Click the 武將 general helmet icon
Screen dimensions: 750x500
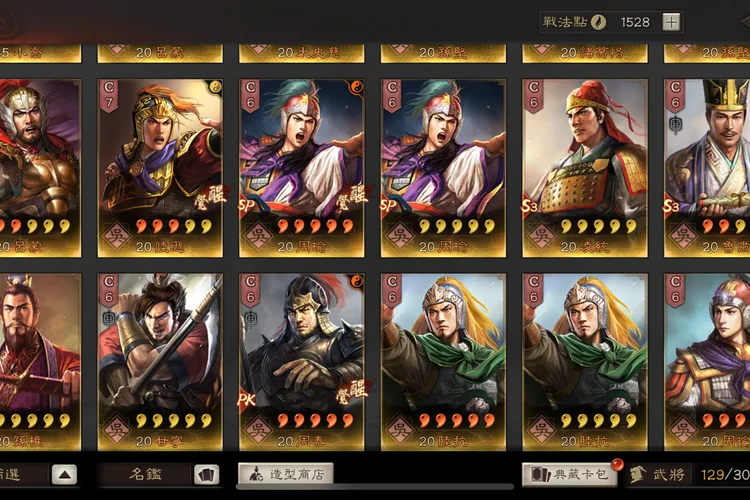(637, 475)
